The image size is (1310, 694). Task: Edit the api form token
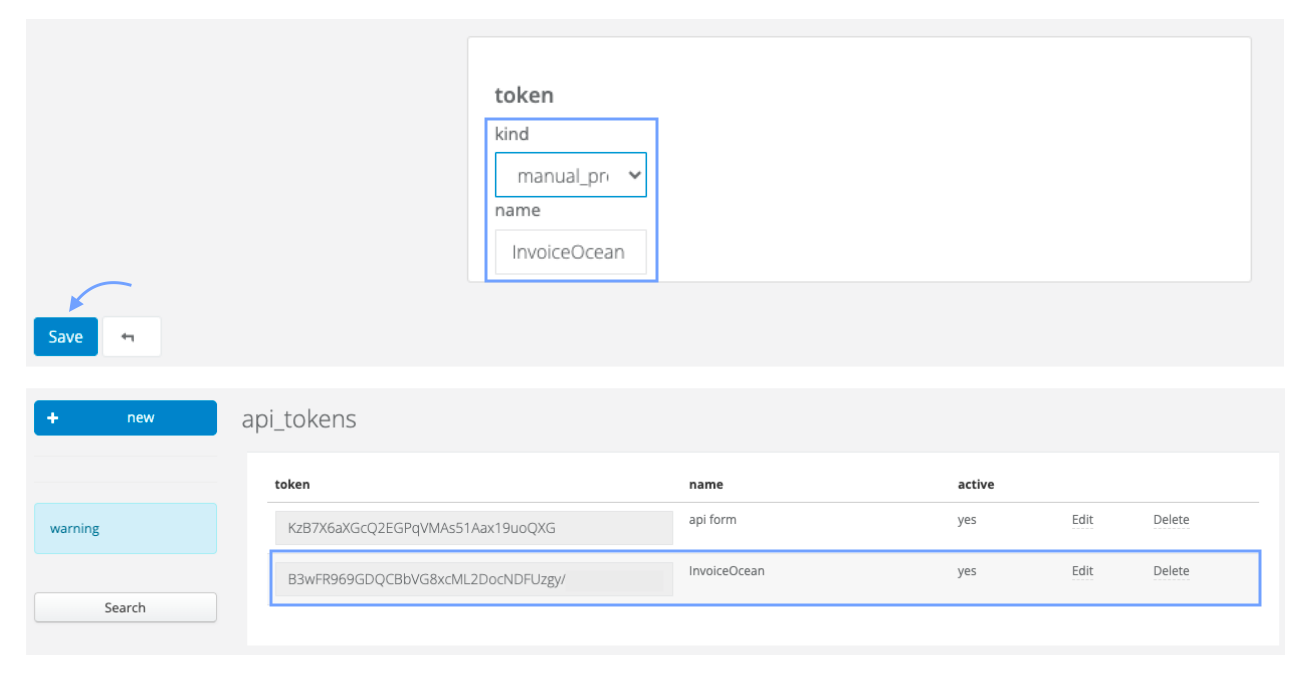point(1082,520)
